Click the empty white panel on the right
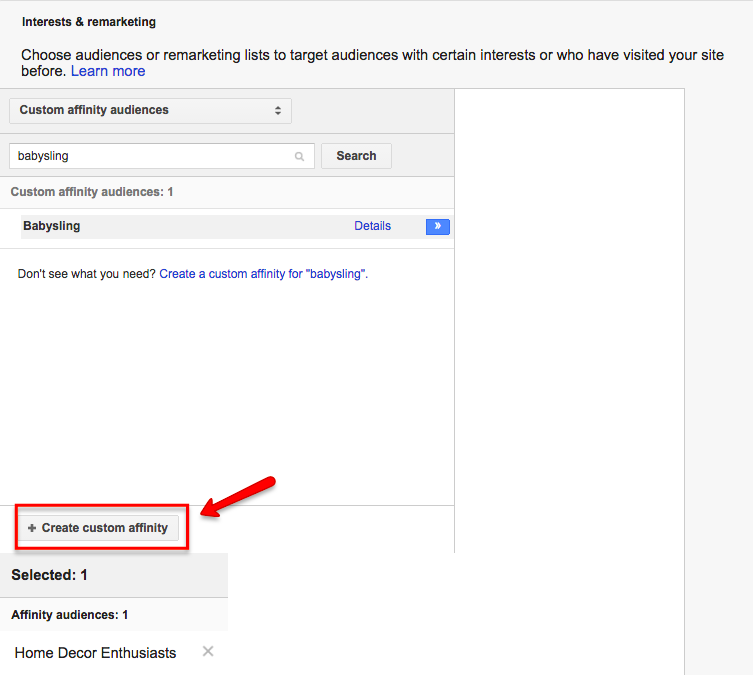The width and height of the screenshot is (753, 675). click(569, 300)
